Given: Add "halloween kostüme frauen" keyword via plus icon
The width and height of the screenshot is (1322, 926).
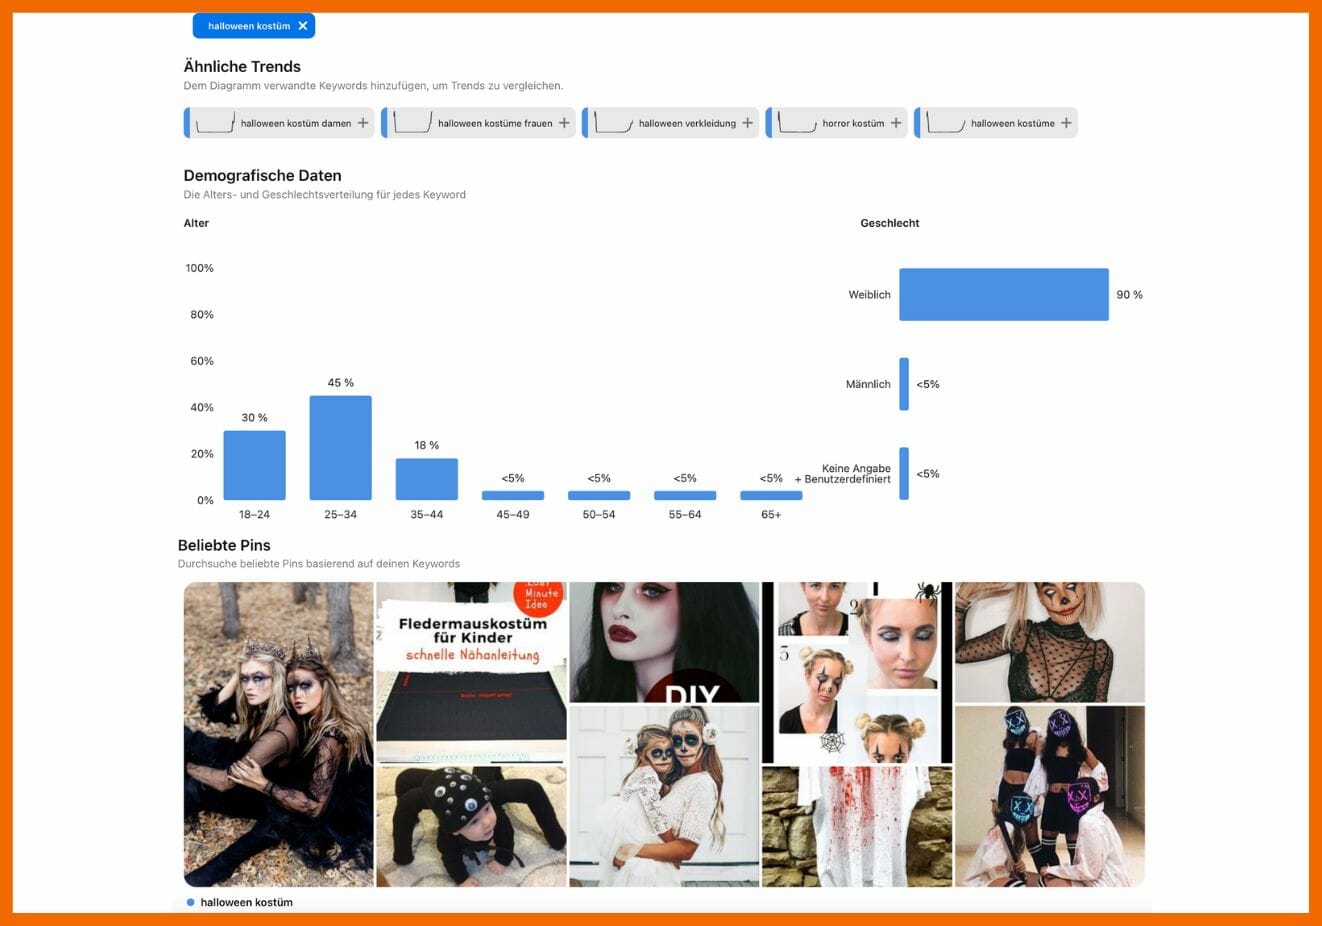Looking at the screenshot, I should [563, 122].
